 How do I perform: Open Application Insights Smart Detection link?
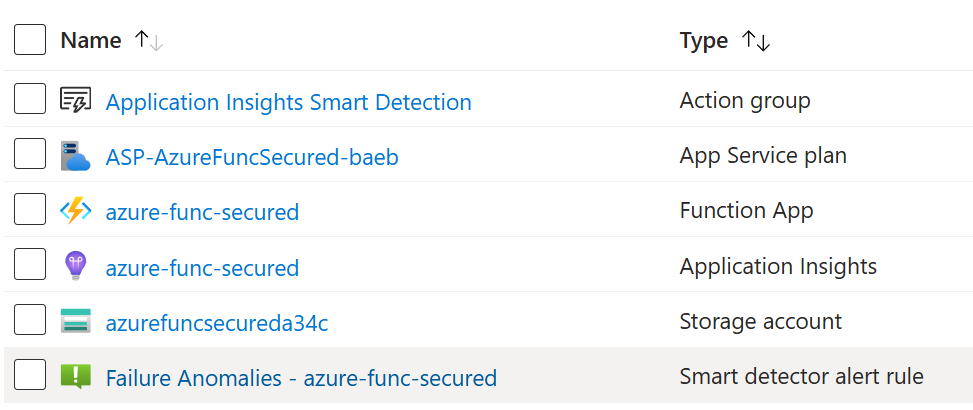[x=289, y=102]
